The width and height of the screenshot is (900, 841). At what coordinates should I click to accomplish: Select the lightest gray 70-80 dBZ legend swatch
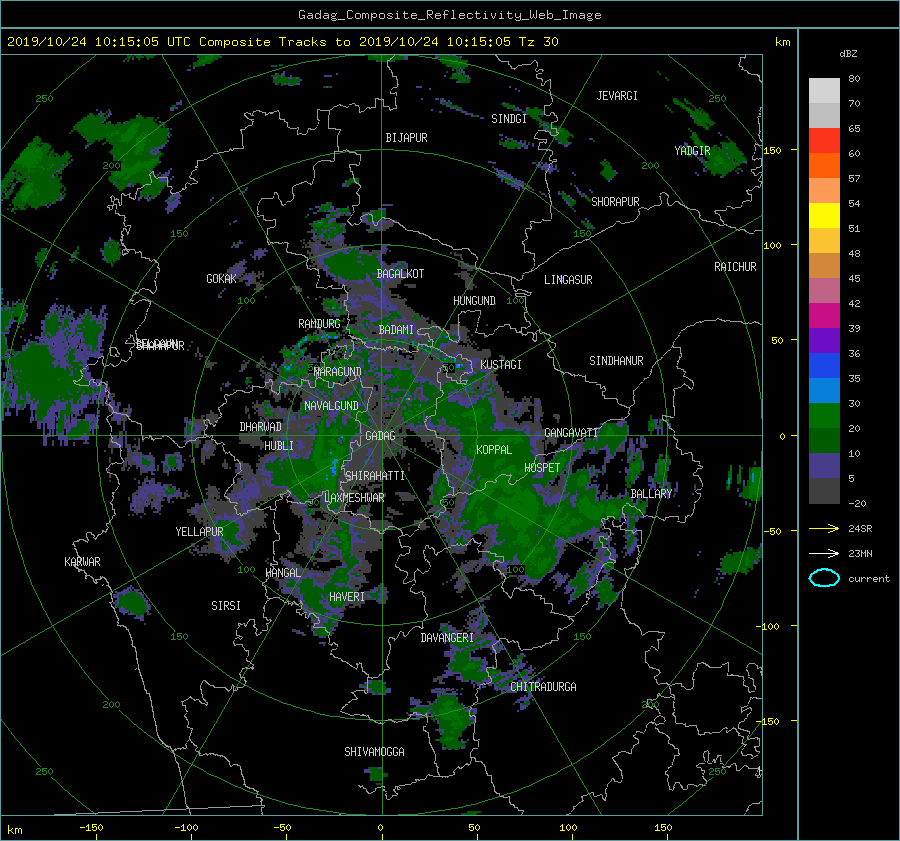824,90
